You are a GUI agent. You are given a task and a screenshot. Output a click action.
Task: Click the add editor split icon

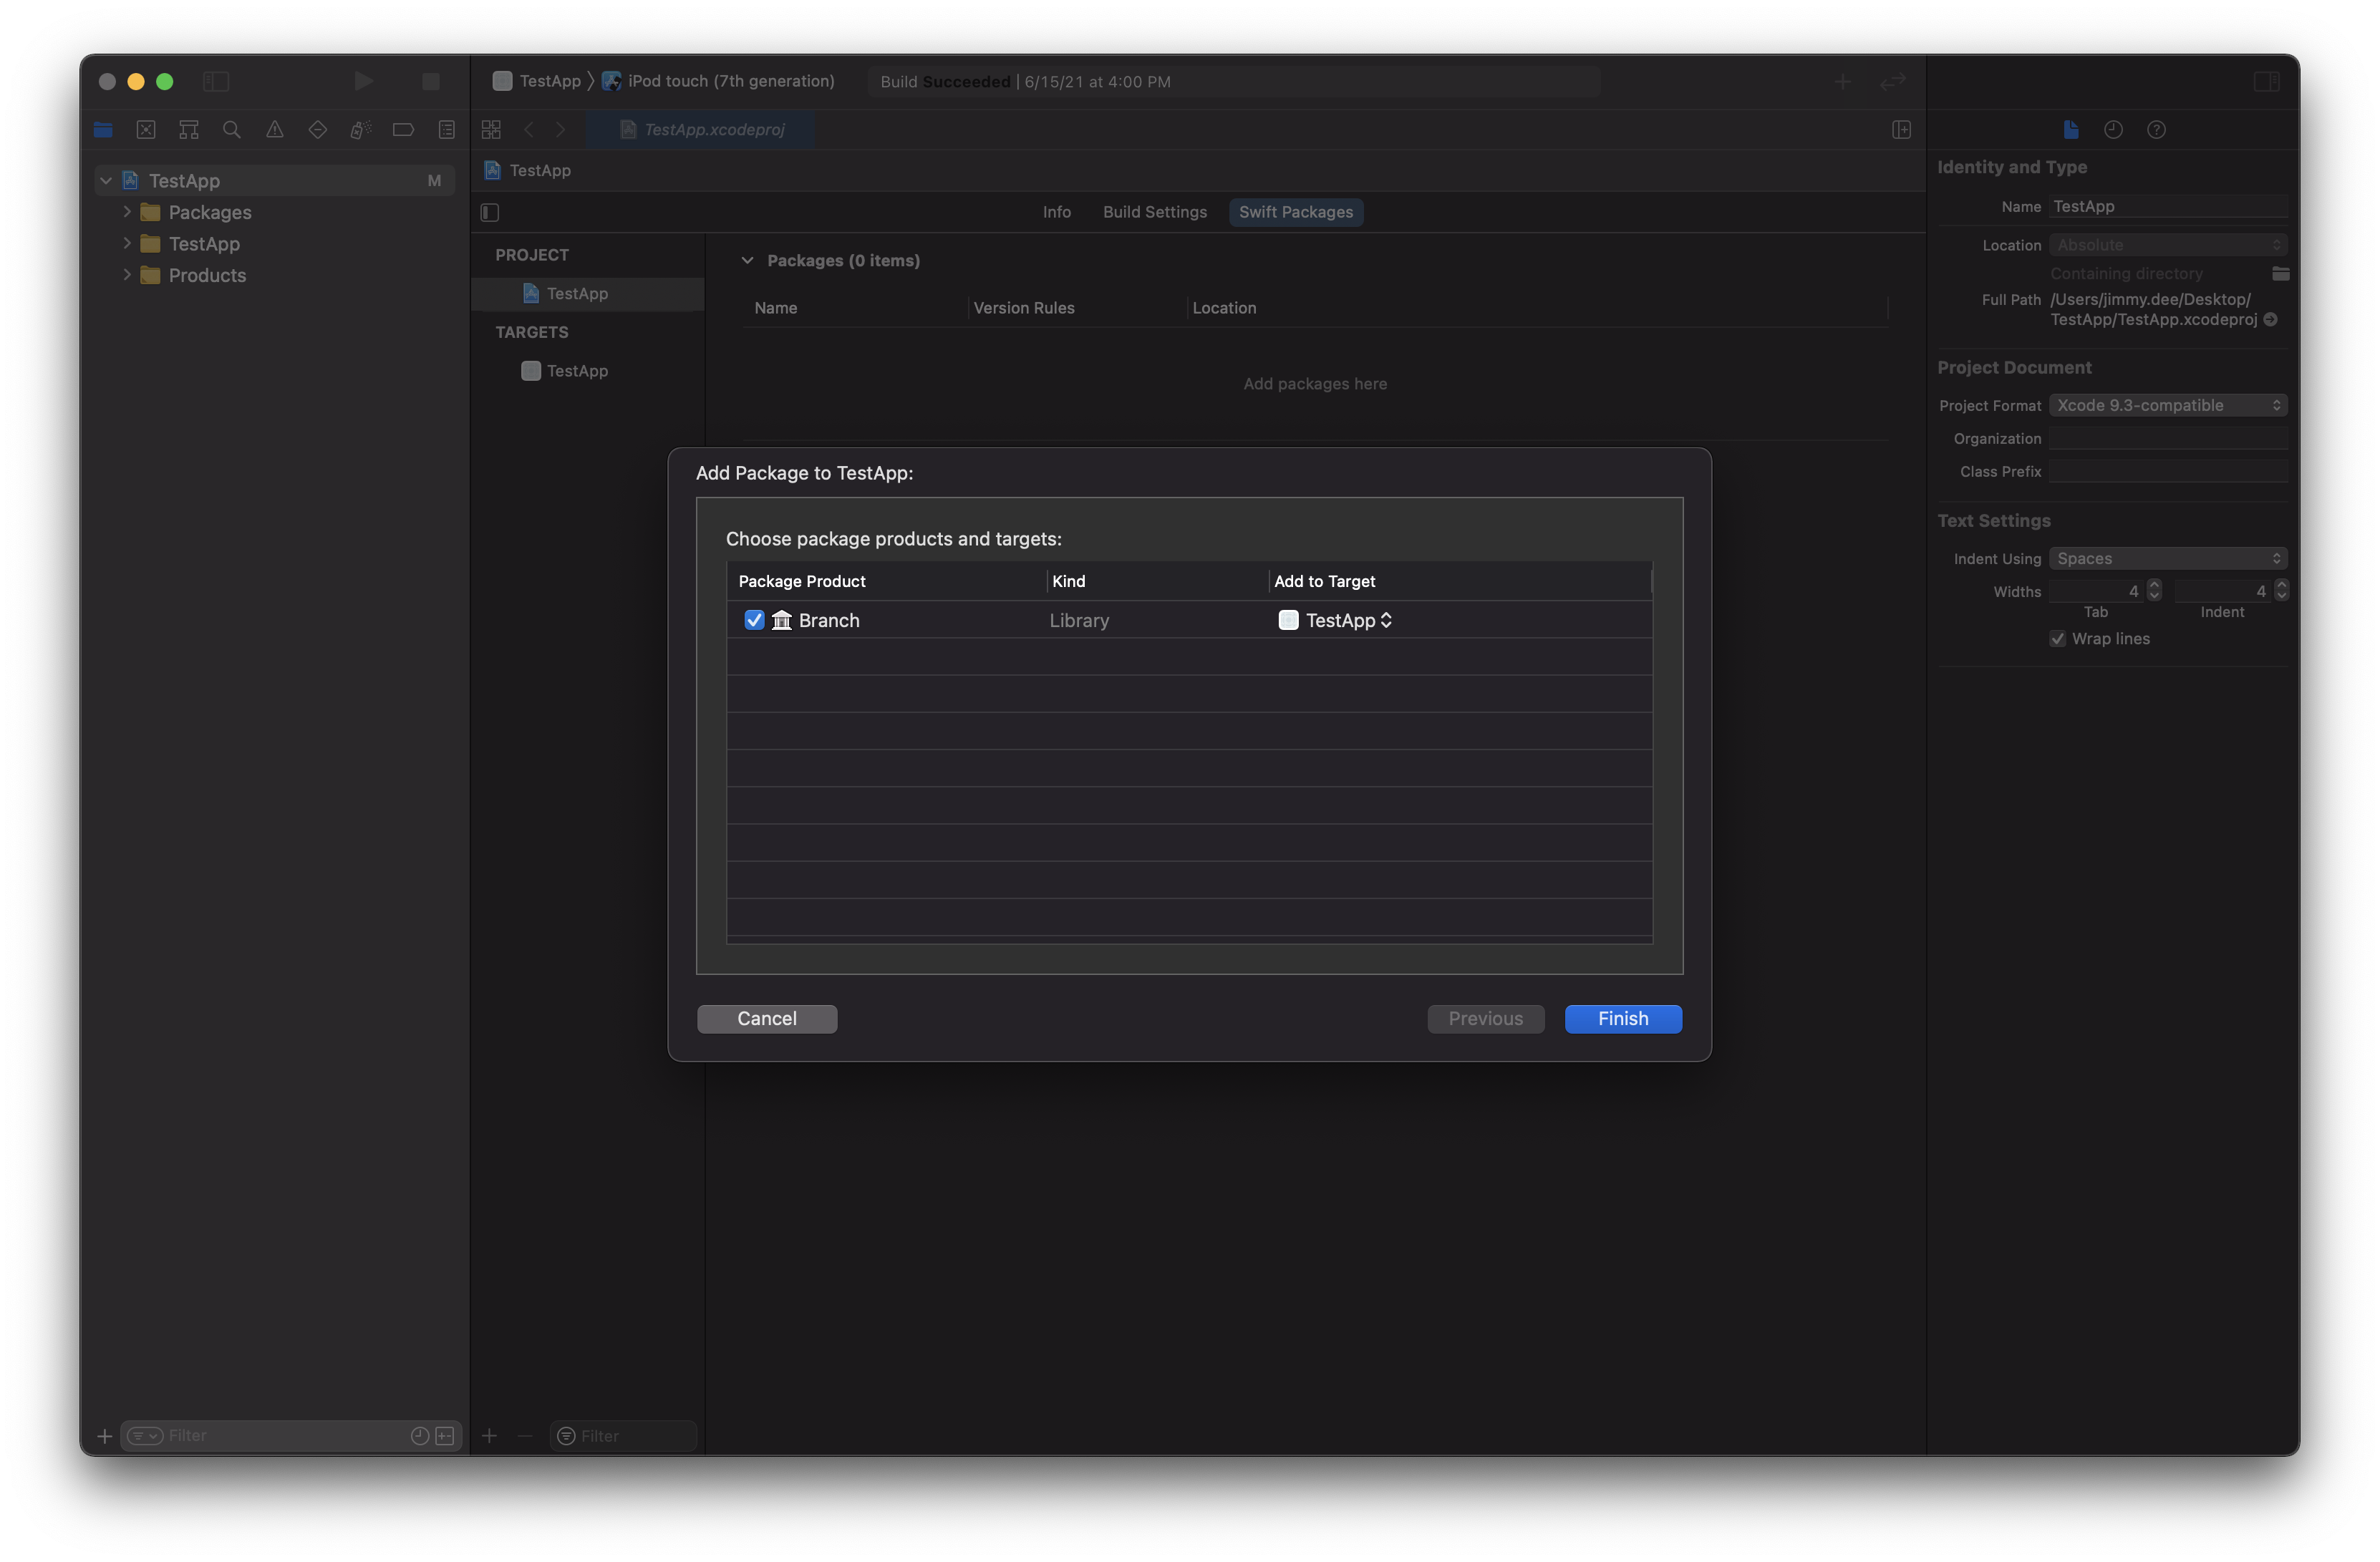click(x=1902, y=130)
